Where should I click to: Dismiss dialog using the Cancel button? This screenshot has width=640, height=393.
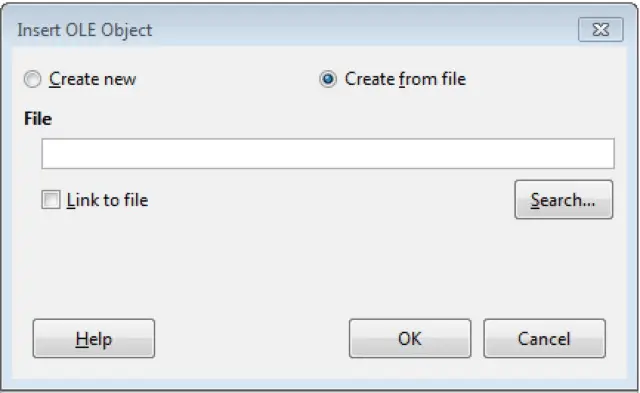pyautogui.click(x=544, y=338)
